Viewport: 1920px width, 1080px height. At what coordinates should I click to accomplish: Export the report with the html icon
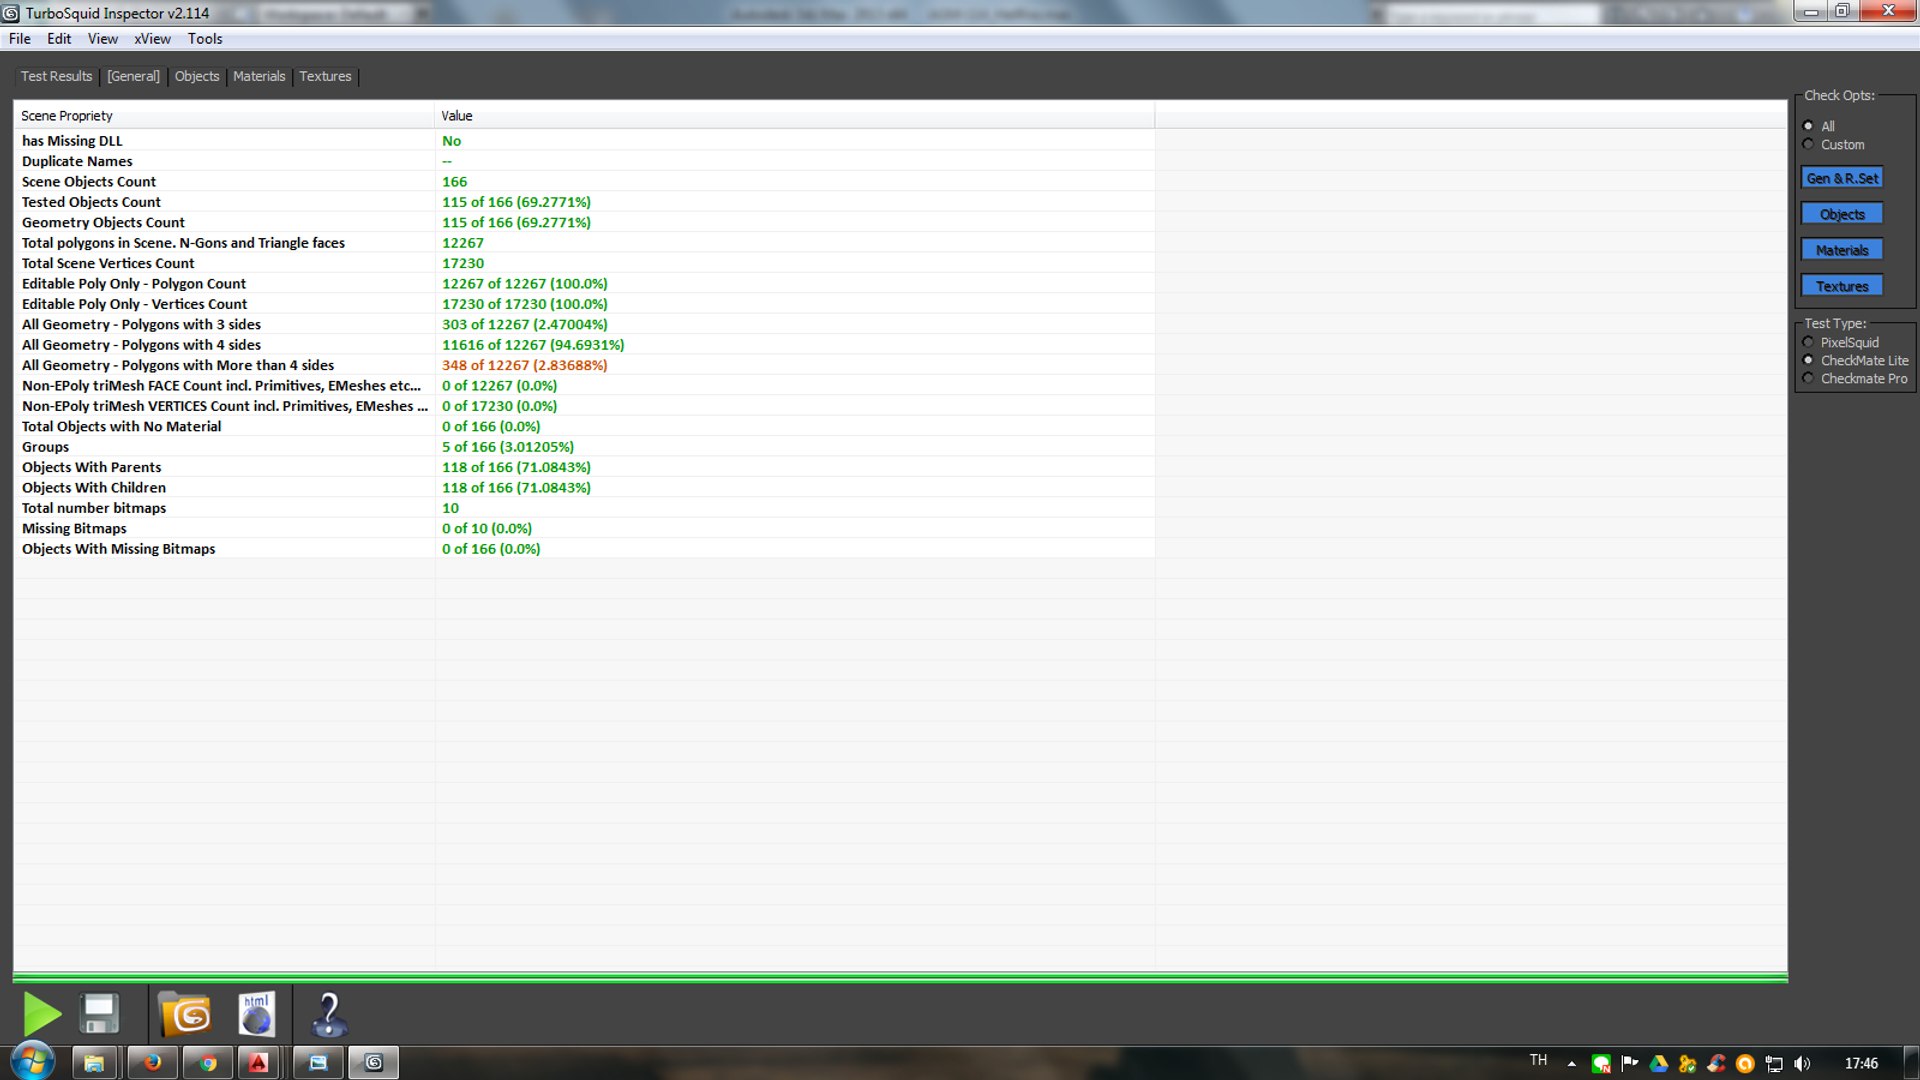tap(257, 1014)
